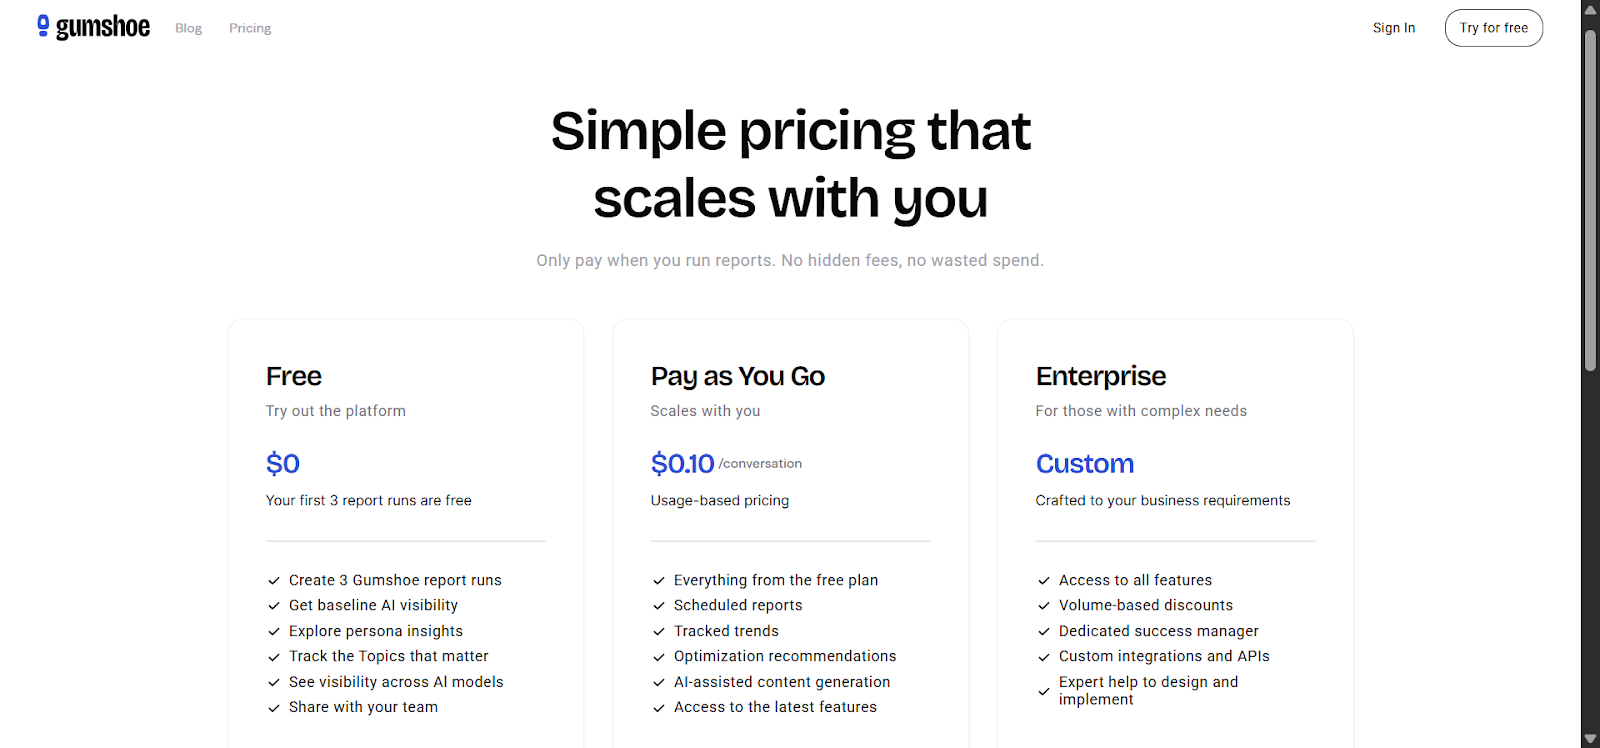Go to Pricing in the top navigation
This screenshot has width=1600, height=748.
tap(250, 28)
